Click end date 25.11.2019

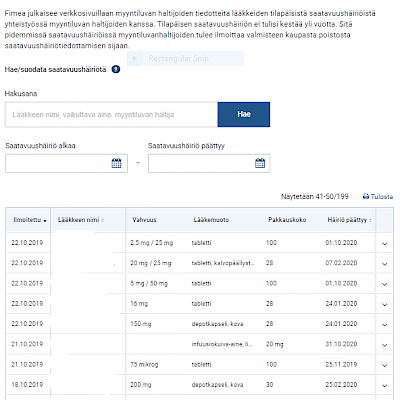tap(341, 364)
